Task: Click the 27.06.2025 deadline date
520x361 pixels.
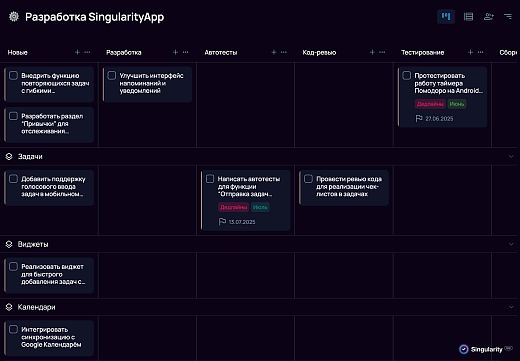Action: (x=439, y=119)
